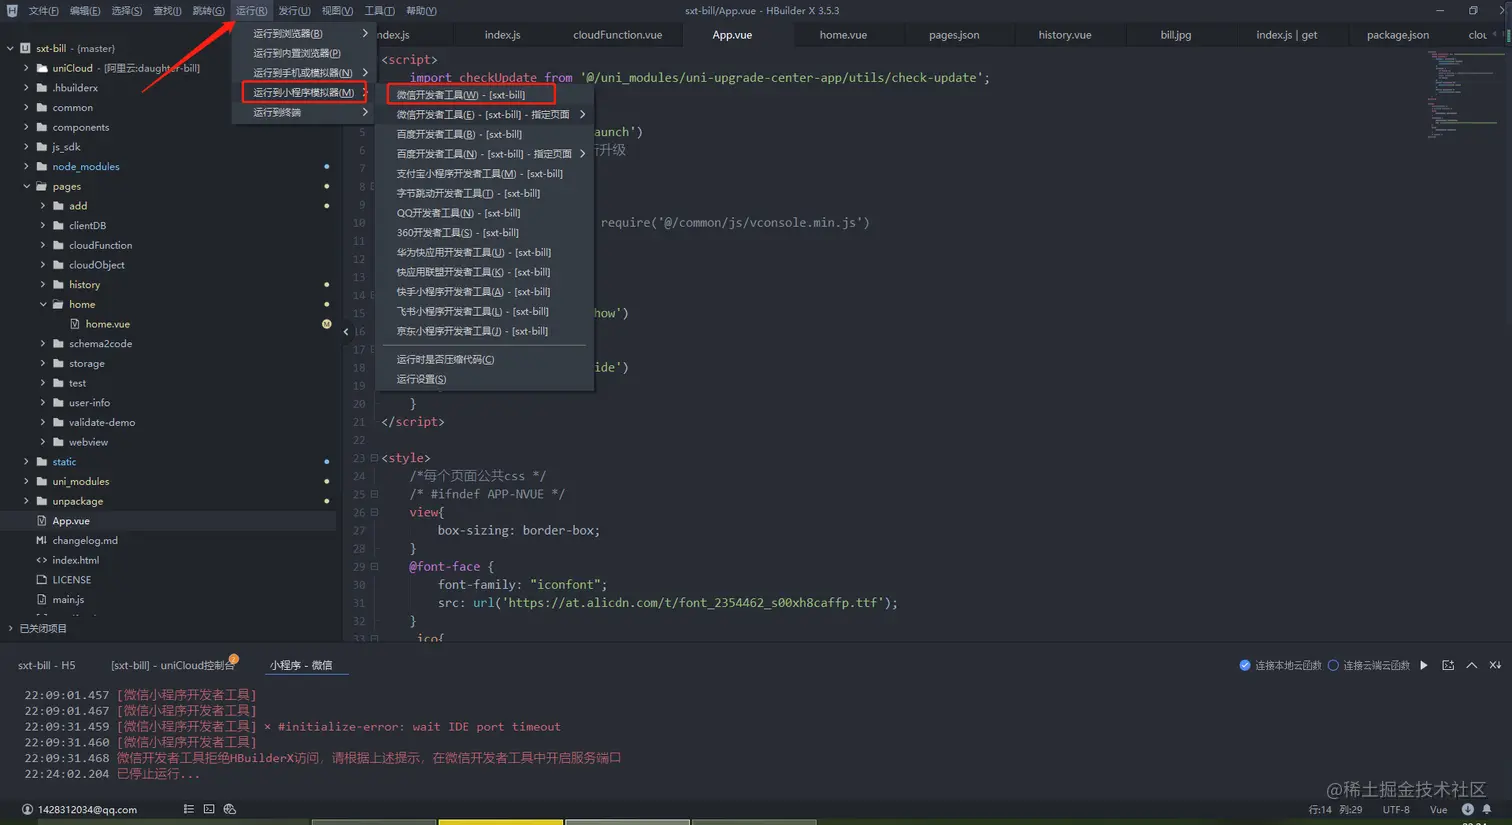Click the main.js file icon
Viewport: 1512px width, 825px height.
[42, 600]
